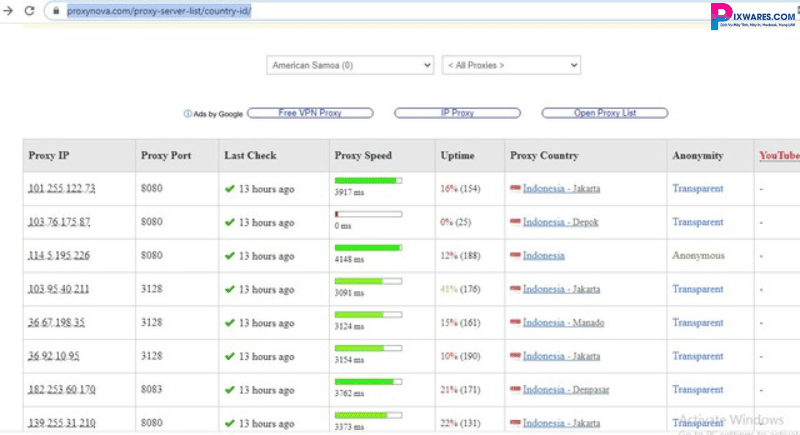Open the American Samoa country dropdown
The image size is (800, 435).
pyautogui.click(x=350, y=65)
